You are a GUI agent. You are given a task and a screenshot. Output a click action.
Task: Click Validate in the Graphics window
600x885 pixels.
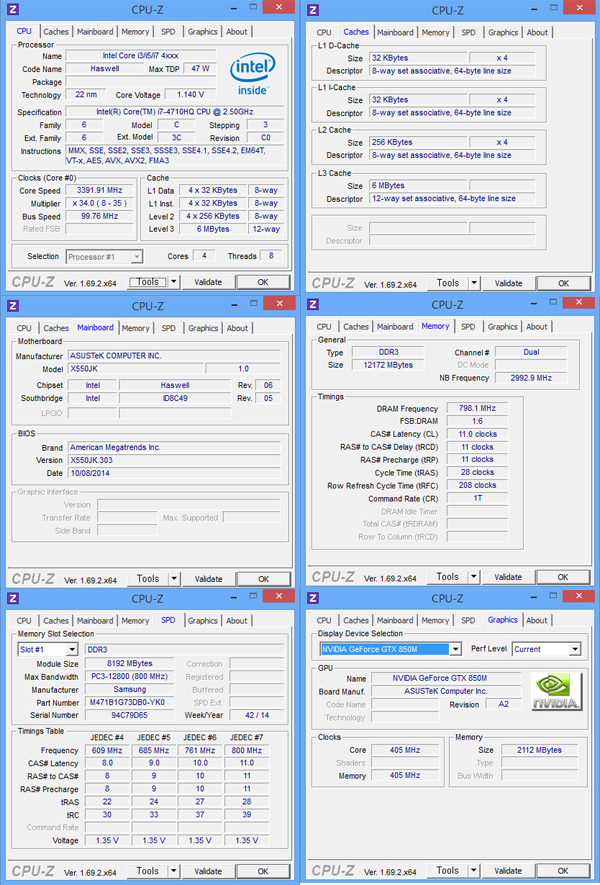click(x=508, y=870)
